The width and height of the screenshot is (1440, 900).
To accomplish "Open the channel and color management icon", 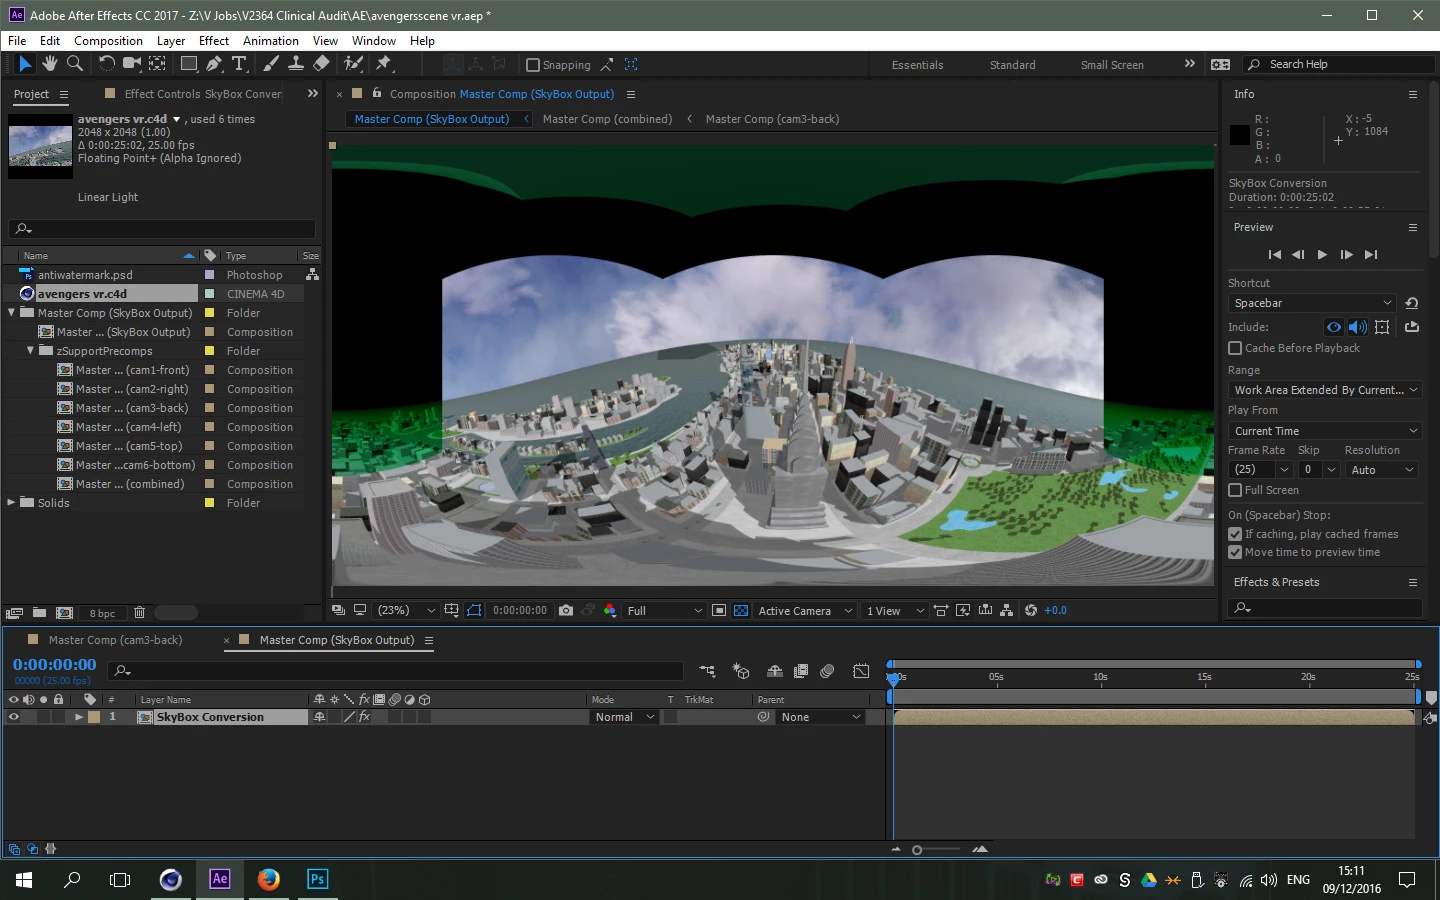I will [x=610, y=610].
